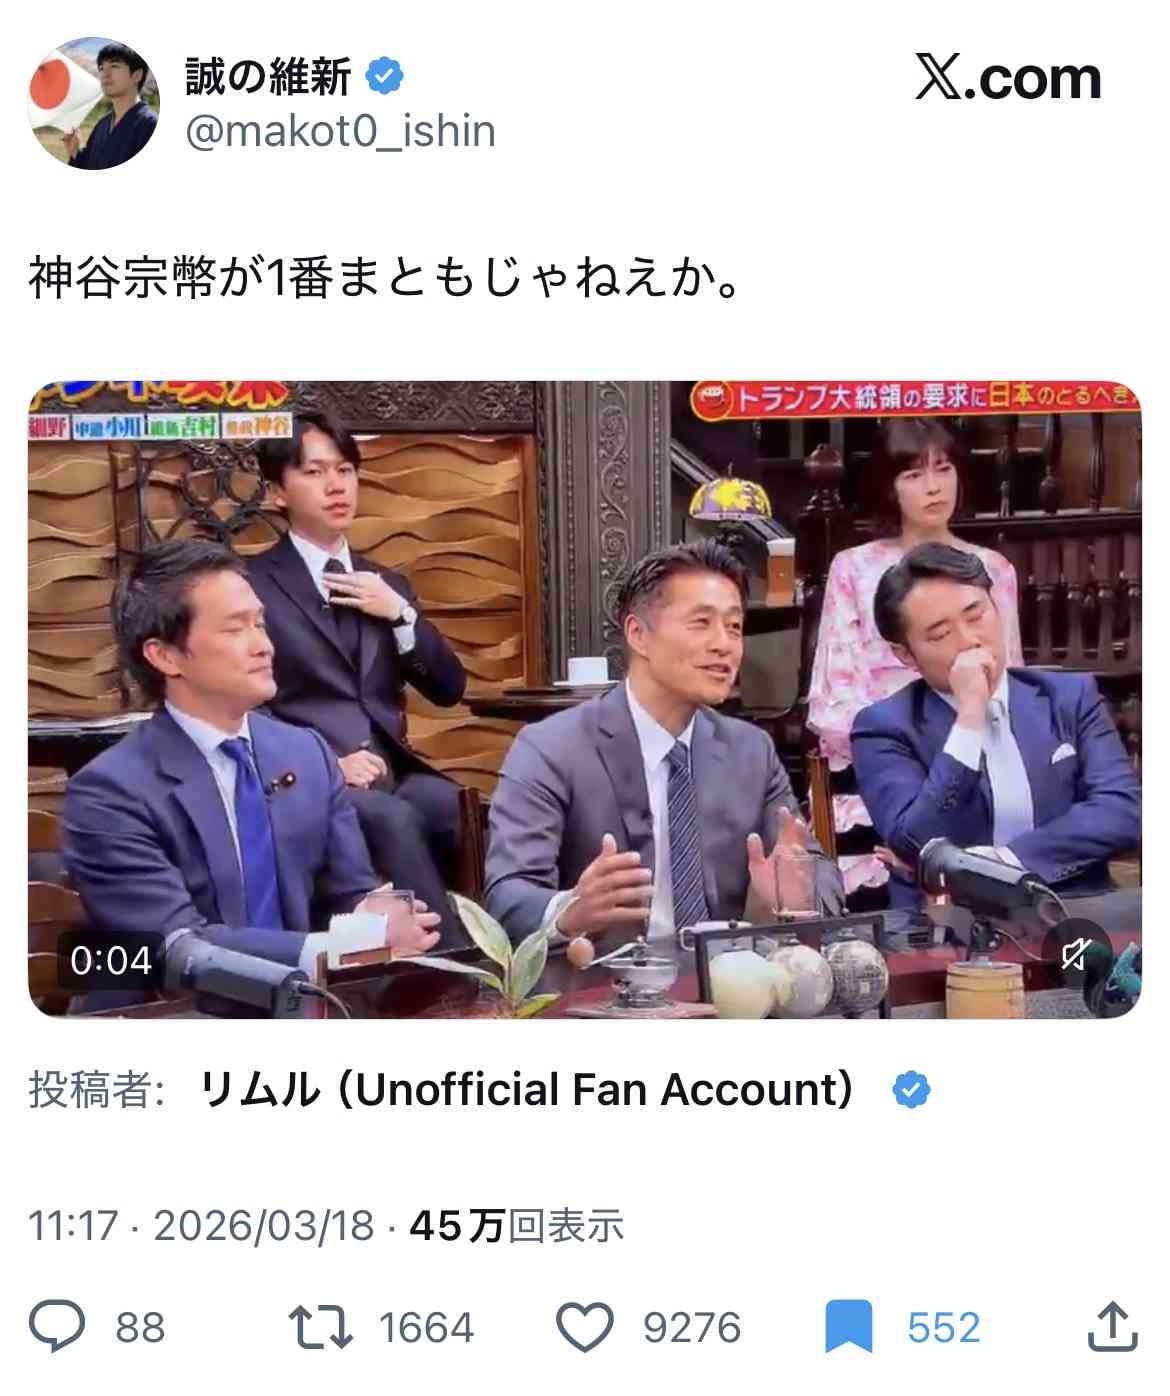Like the post with heart icon
This screenshot has width=1170, height=1396.
(x=584, y=1328)
